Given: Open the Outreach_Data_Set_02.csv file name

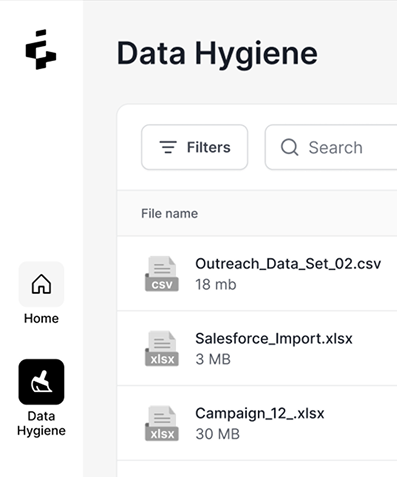Looking at the screenshot, I should coord(288,264).
